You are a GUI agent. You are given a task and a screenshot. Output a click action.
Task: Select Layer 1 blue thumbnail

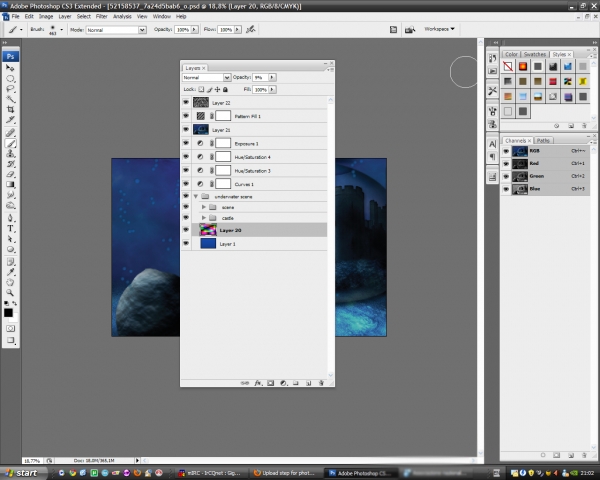208,243
